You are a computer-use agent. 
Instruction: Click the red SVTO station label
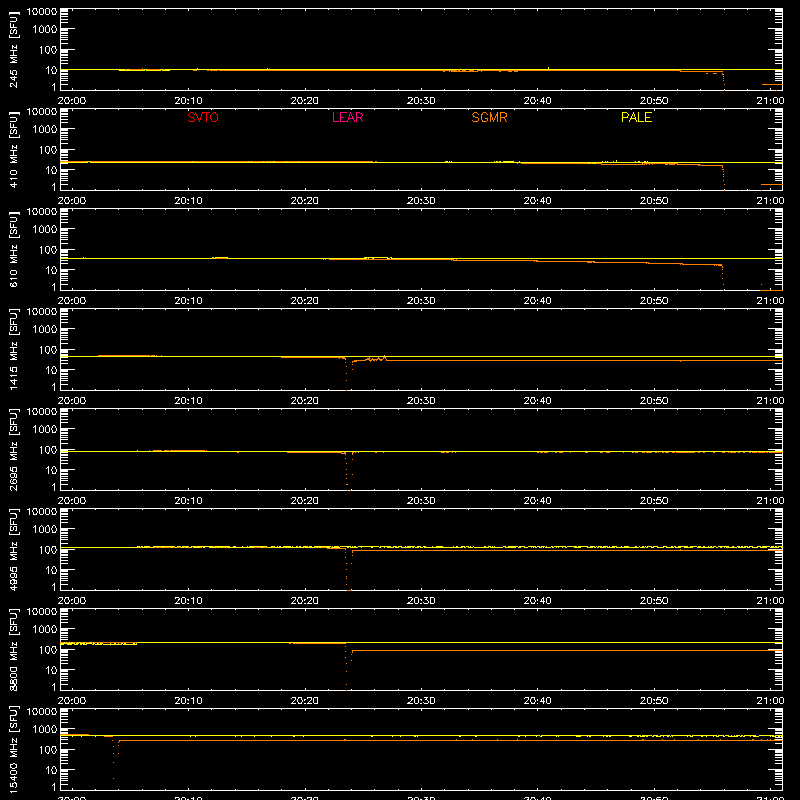click(203, 117)
